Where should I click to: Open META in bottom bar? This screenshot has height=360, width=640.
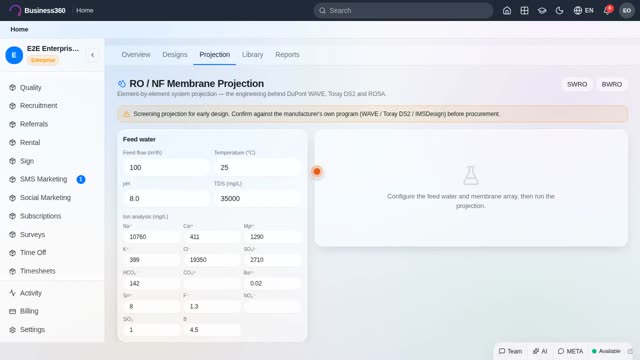(x=570, y=351)
